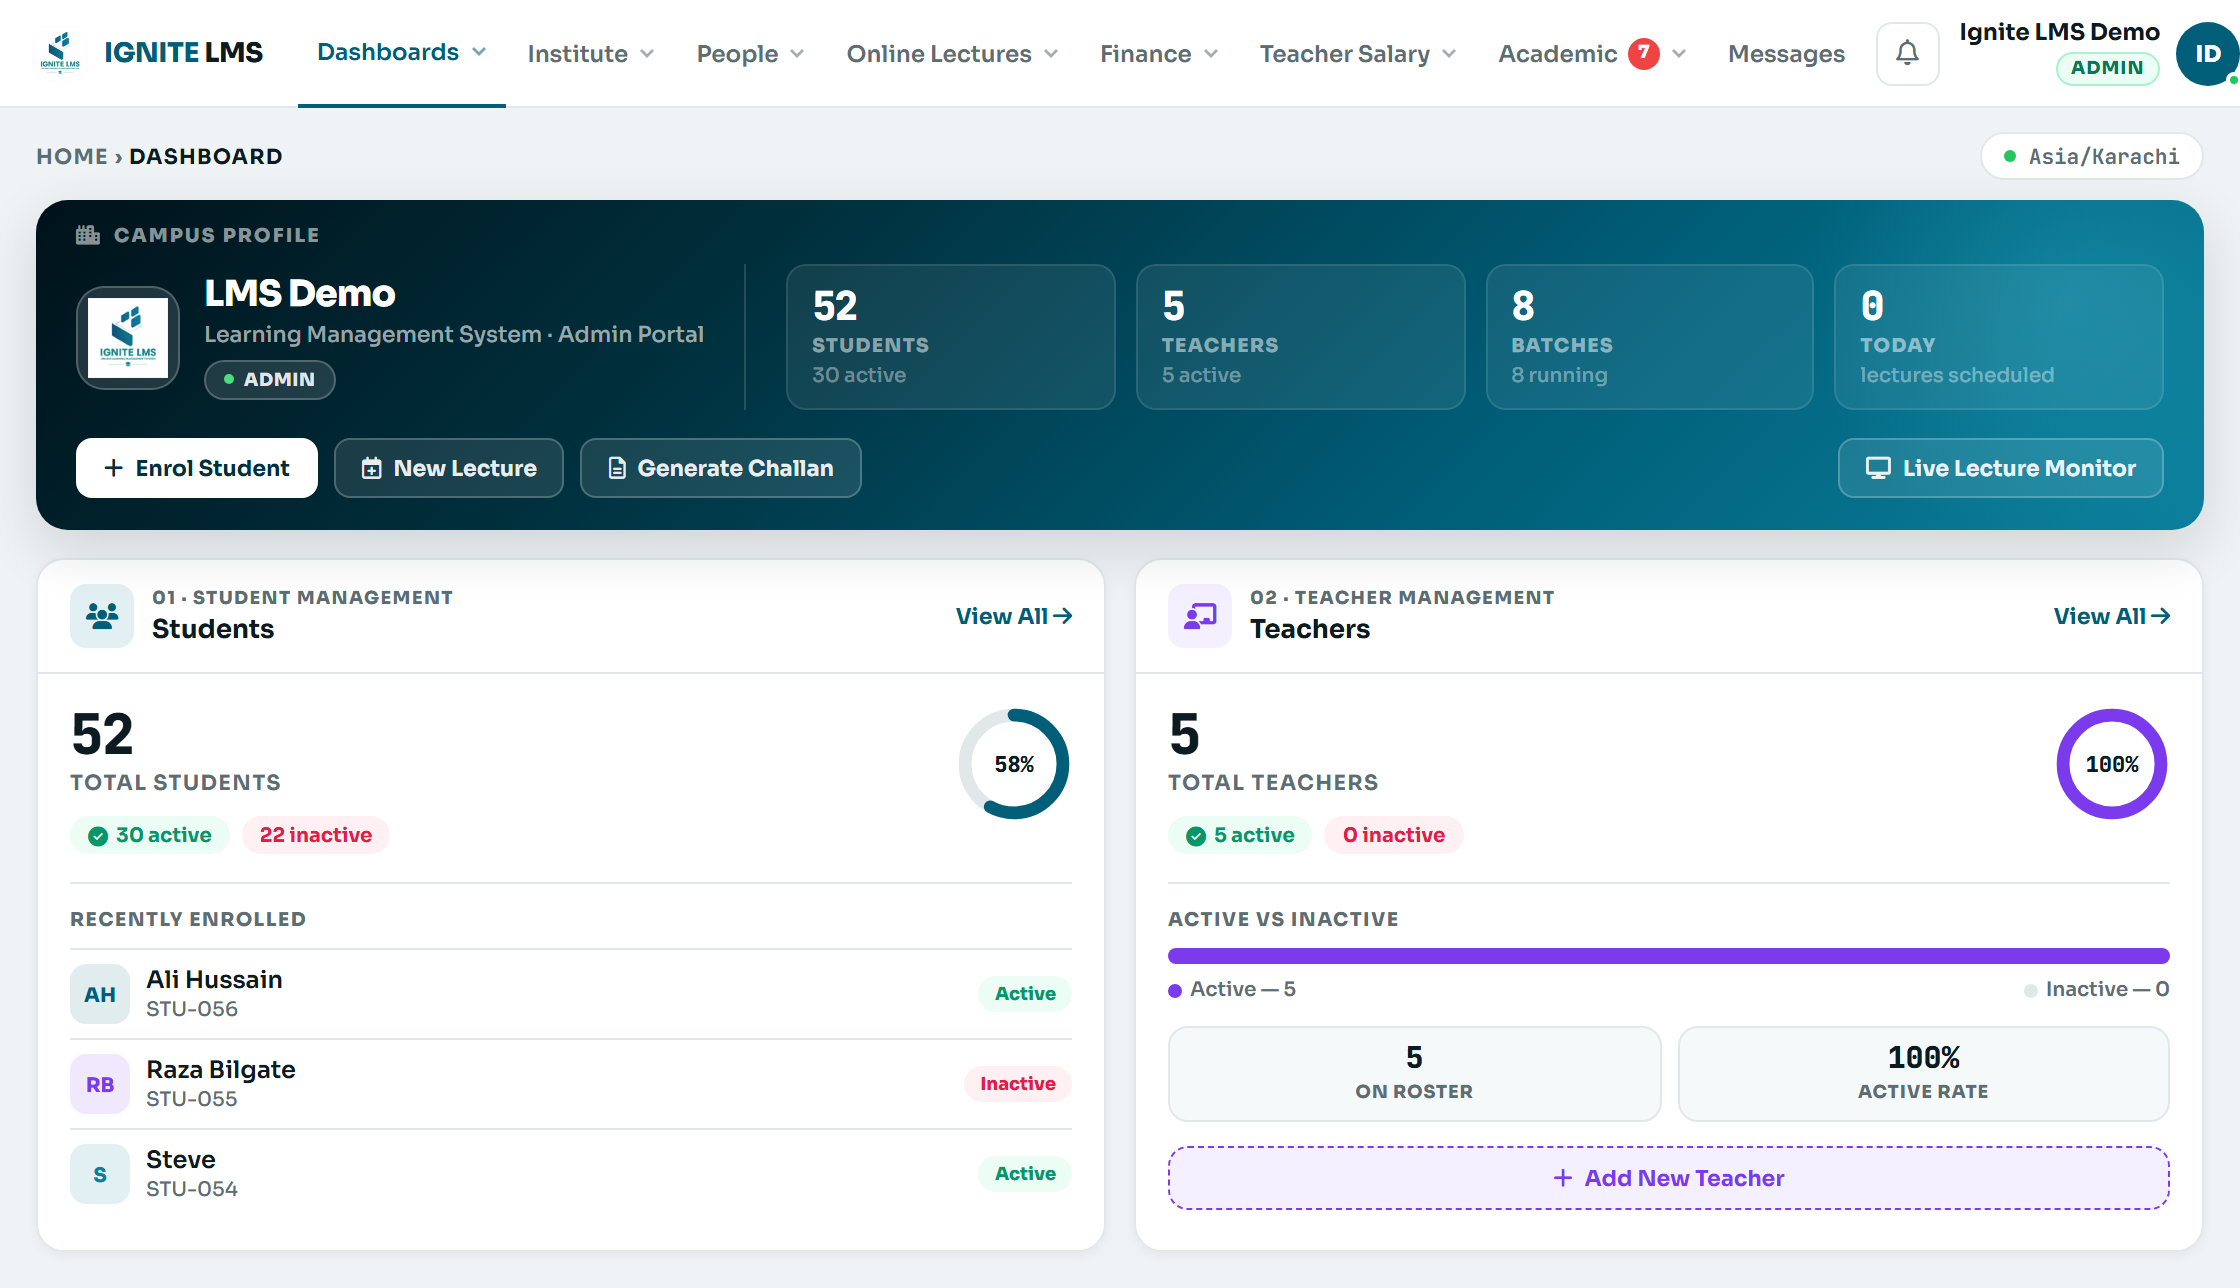Click the arrow on Teachers View All

pyautogui.click(x=2161, y=616)
